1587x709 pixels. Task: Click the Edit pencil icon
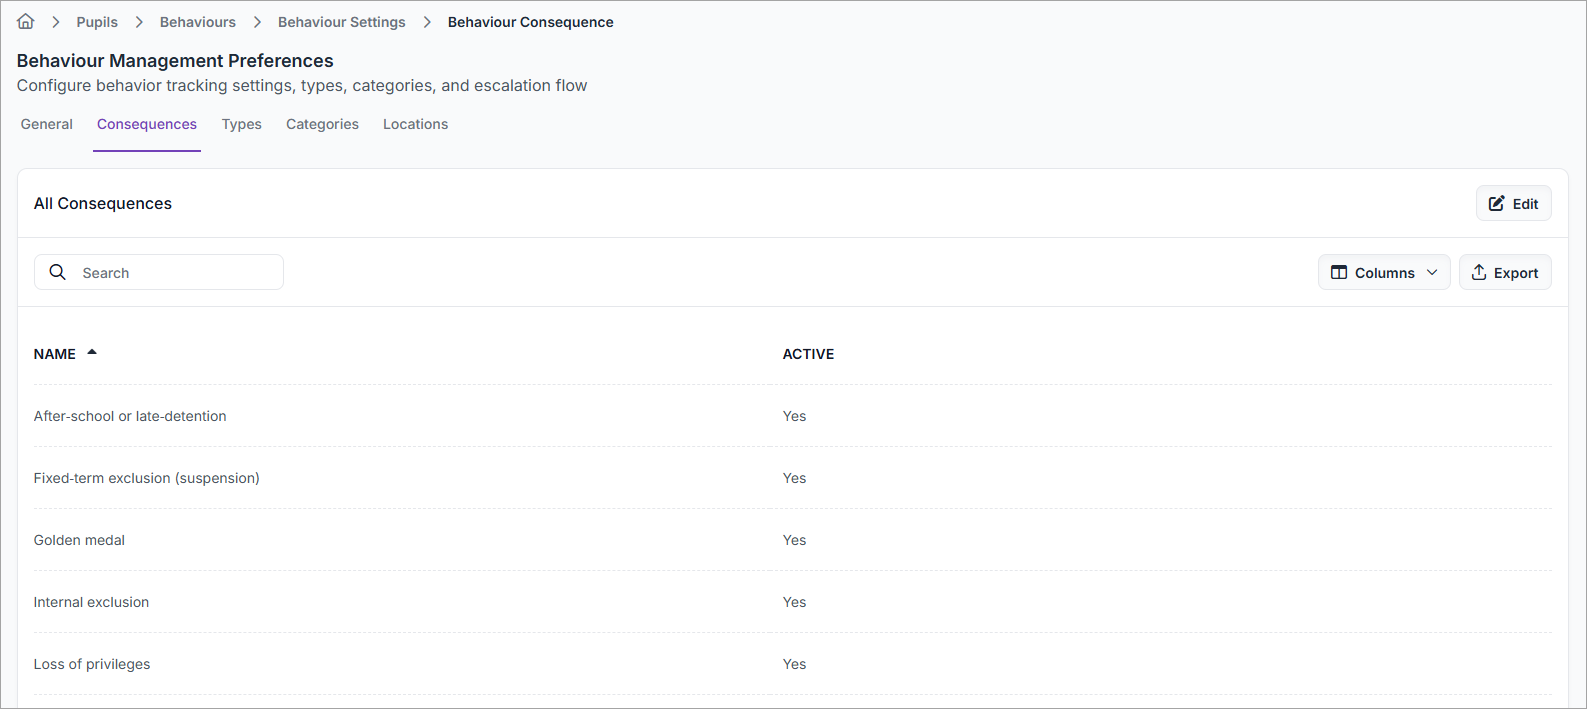click(x=1496, y=204)
